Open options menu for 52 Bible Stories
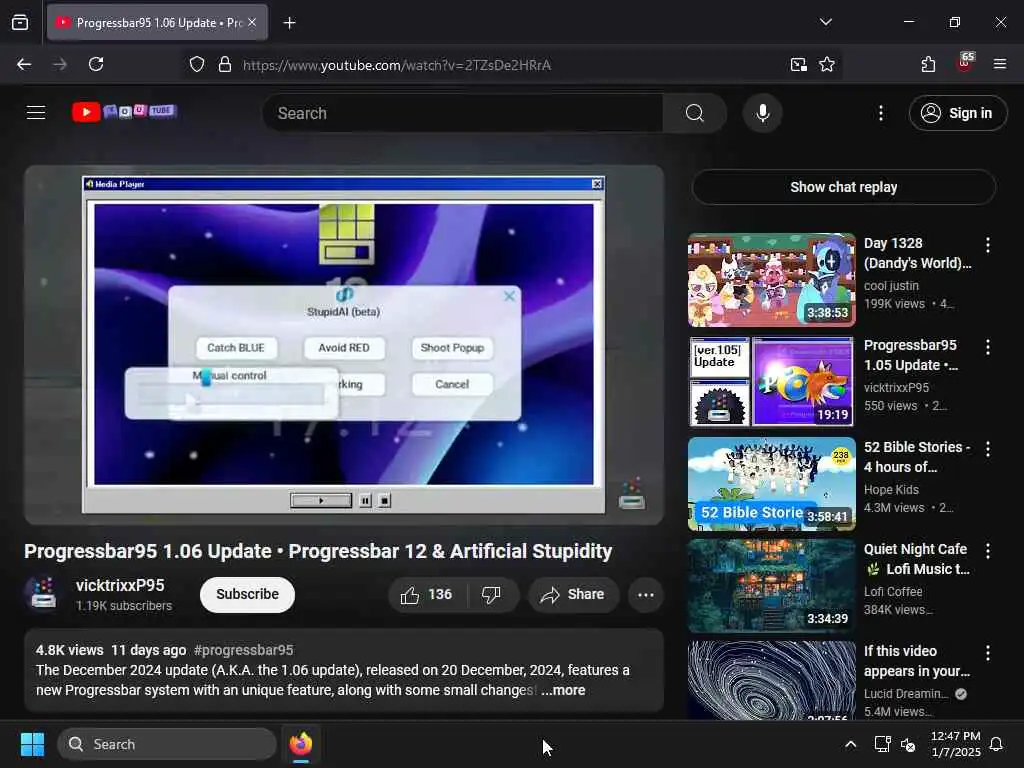1024x768 pixels. (987, 449)
